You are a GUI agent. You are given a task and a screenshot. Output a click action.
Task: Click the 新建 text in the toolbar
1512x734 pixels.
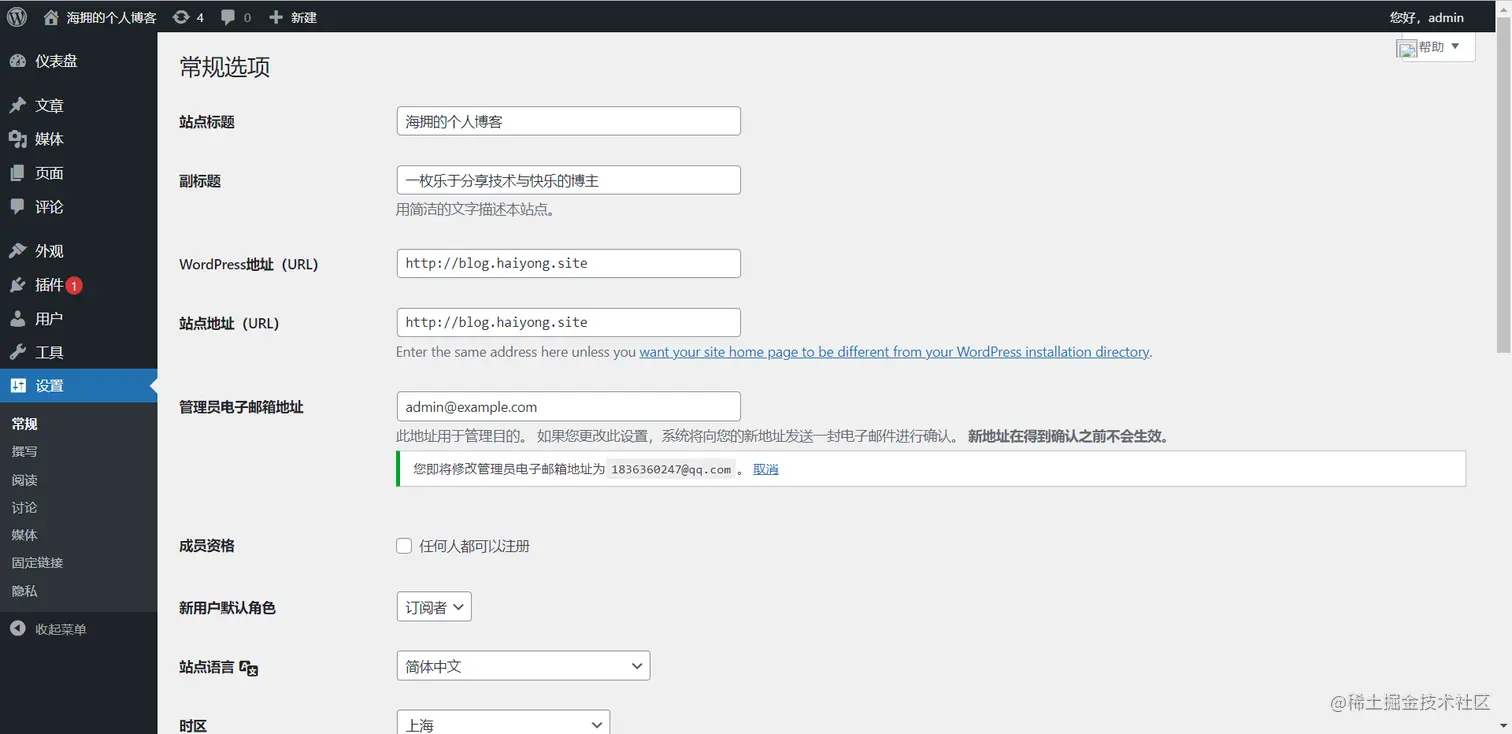pyautogui.click(x=303, y=17)
